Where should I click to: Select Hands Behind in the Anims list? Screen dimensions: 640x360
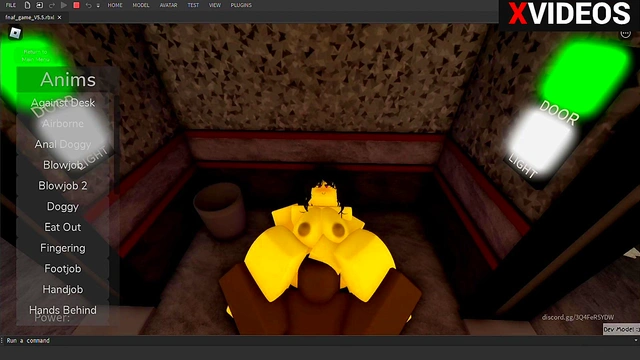click(63, 310)
